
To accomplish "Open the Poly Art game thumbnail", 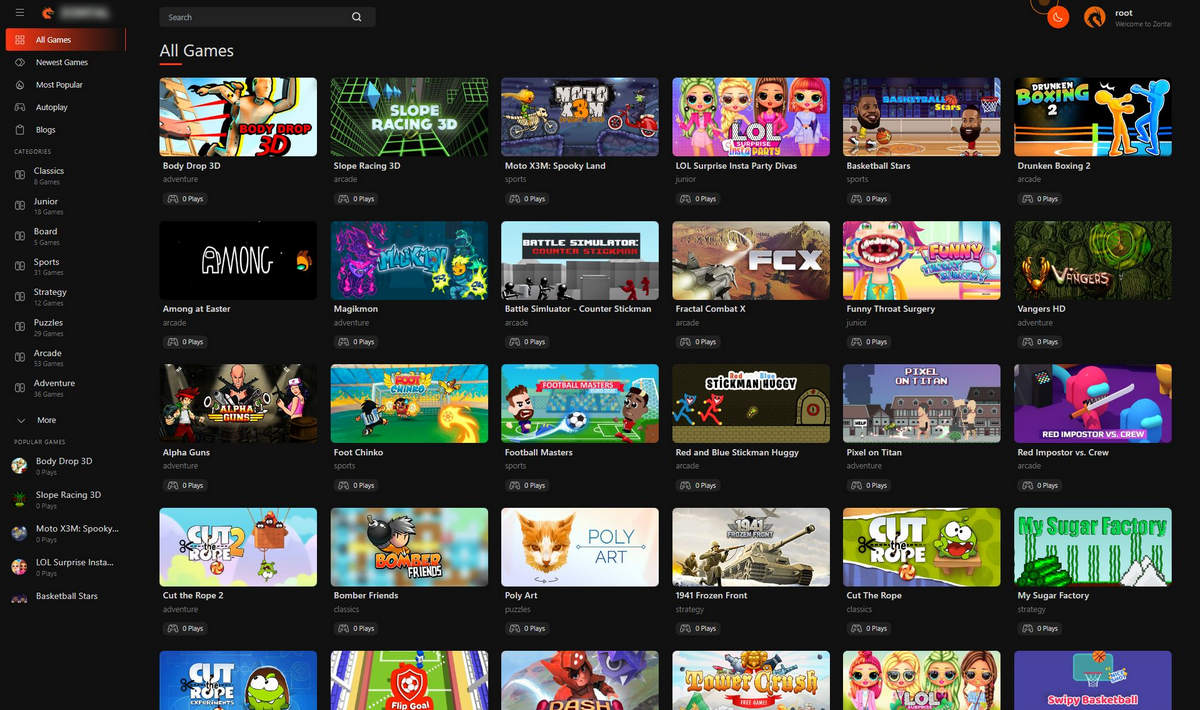I will pos(580,546).
